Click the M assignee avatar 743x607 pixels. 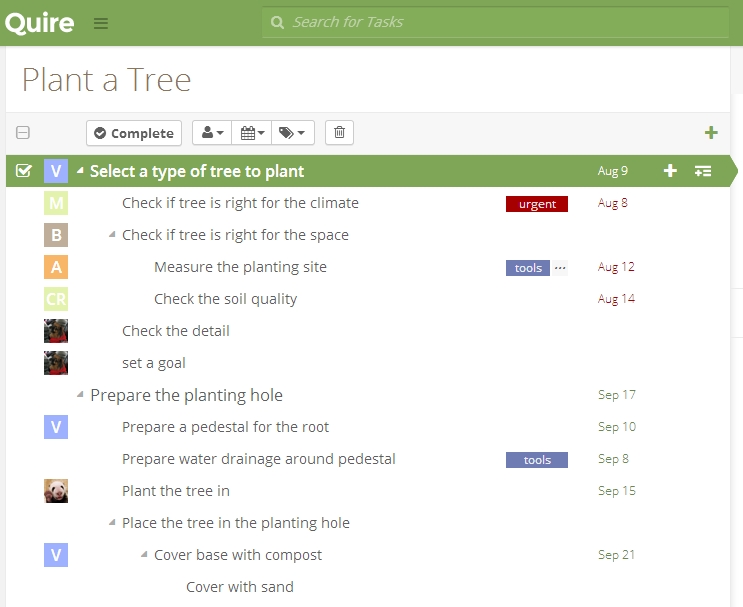56,203
